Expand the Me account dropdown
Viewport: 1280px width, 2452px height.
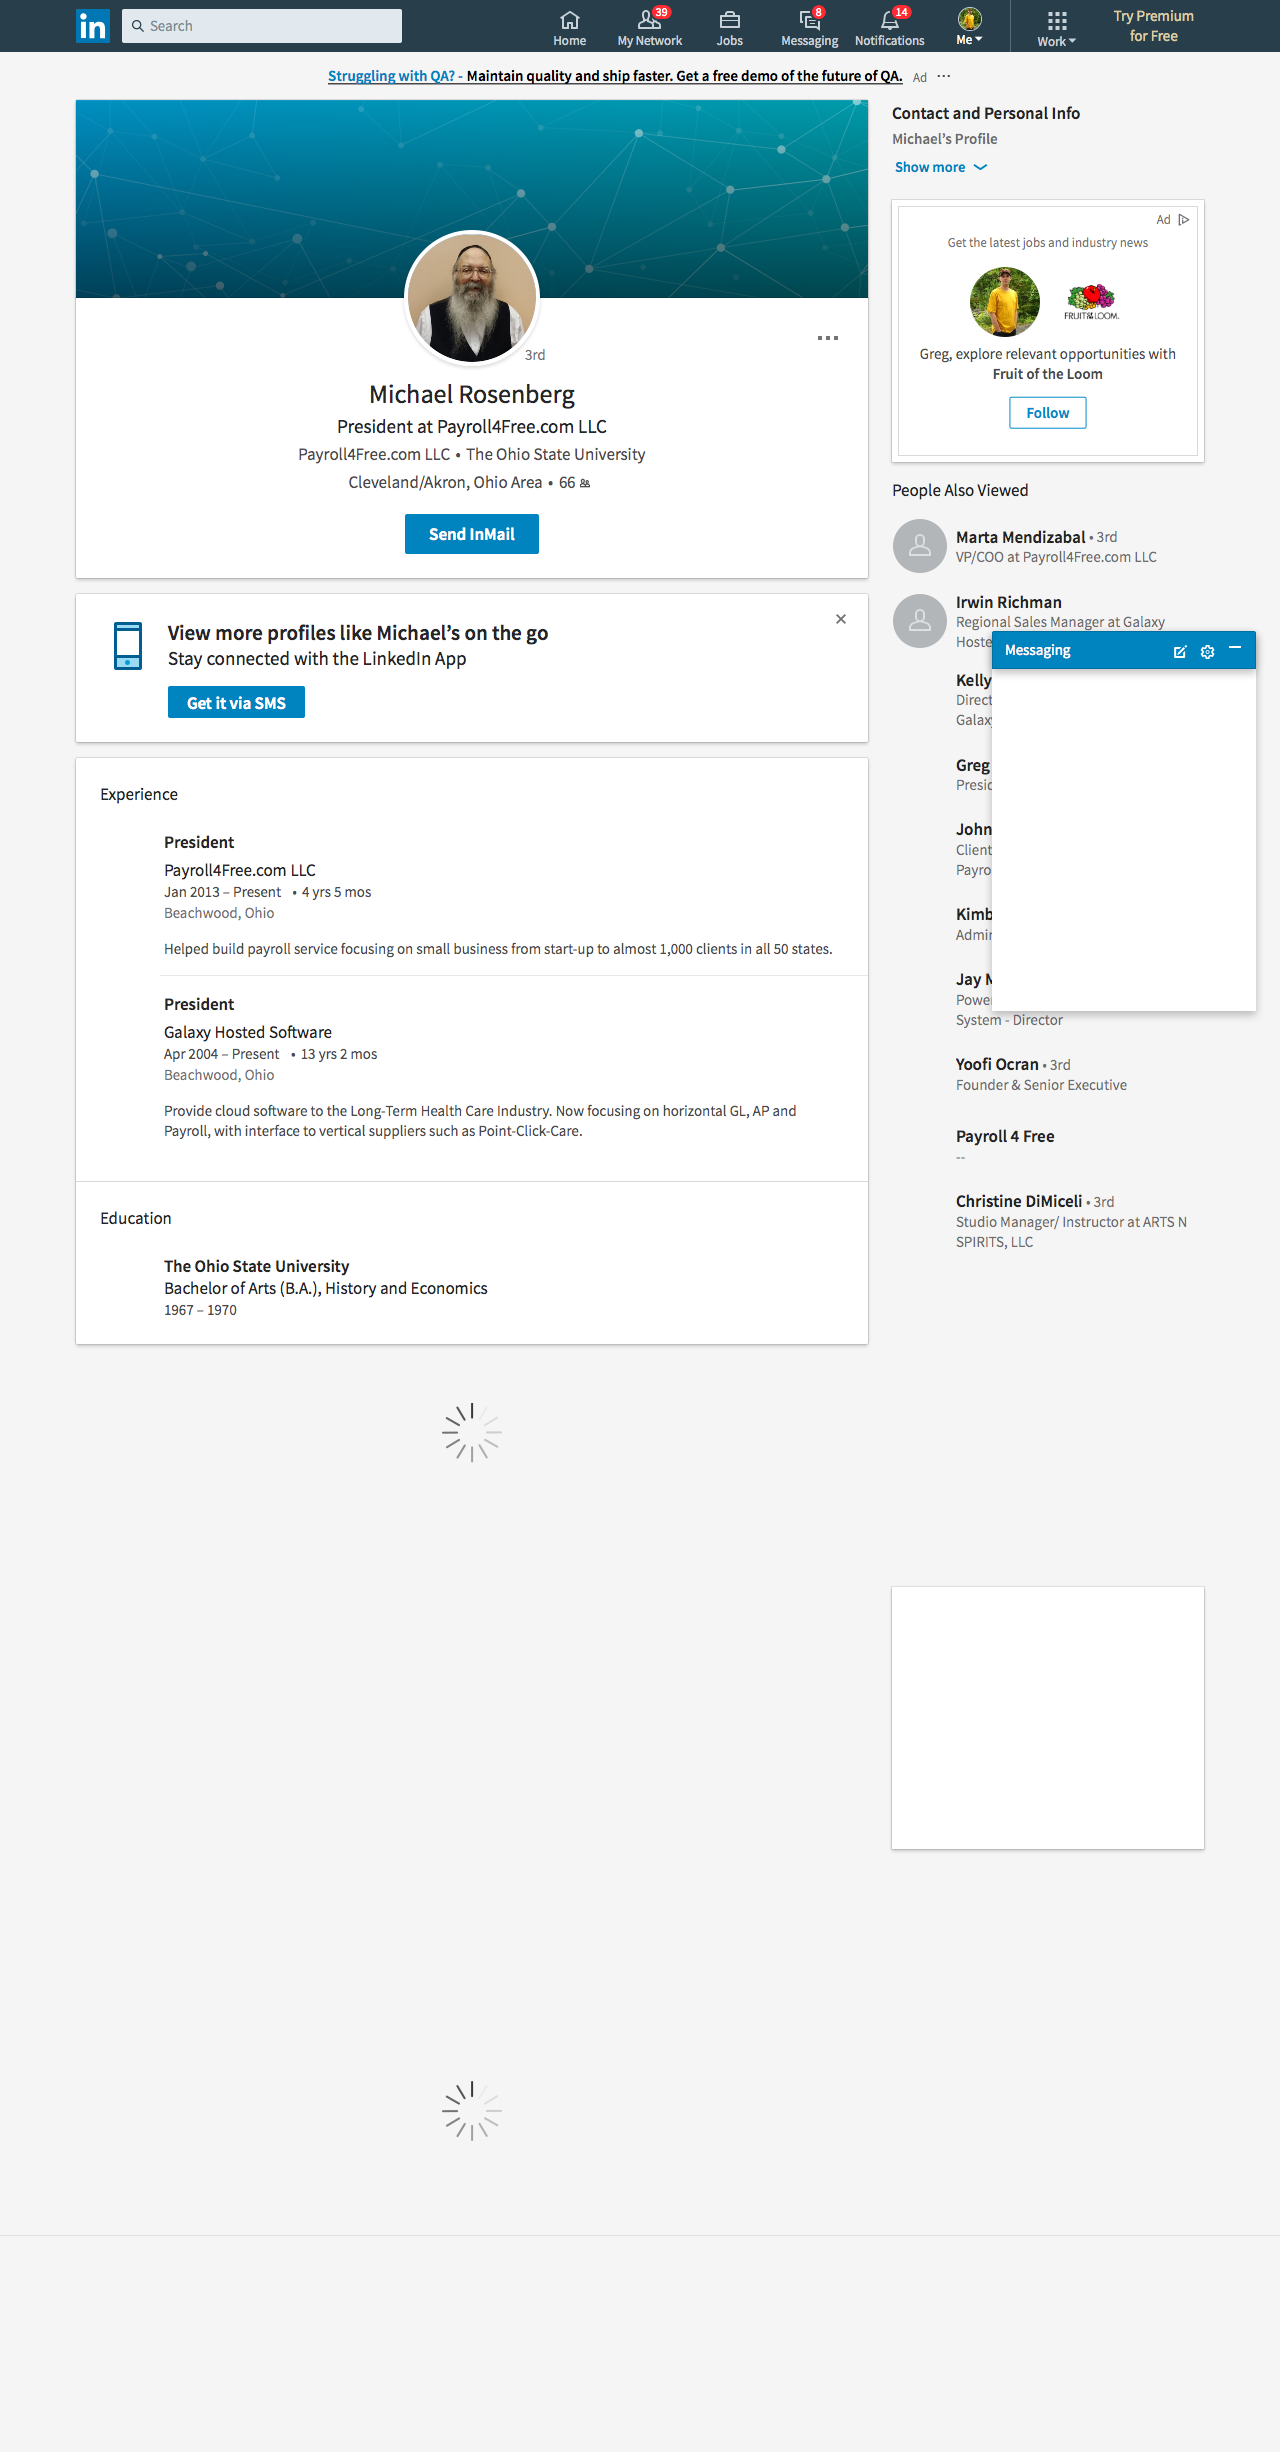click(x=969, y=27)
